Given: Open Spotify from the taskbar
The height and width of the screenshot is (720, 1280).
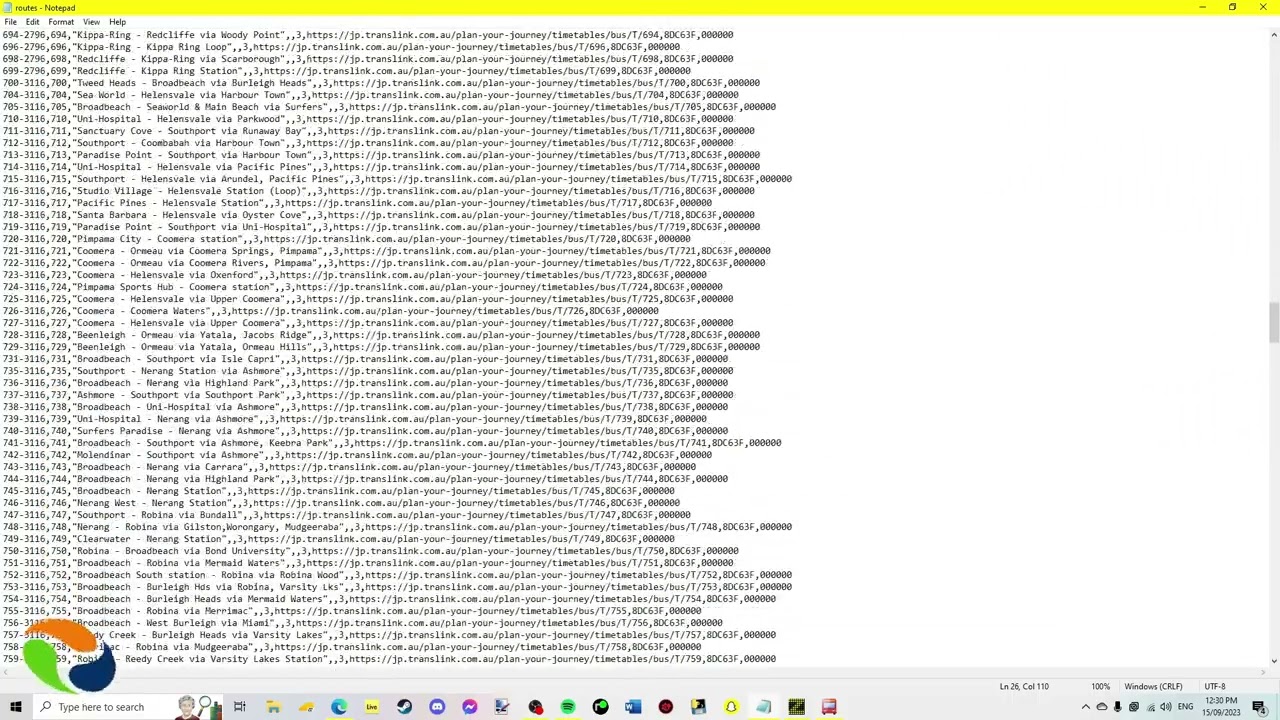Looking at the screenshot, I should tap(568, 707).
